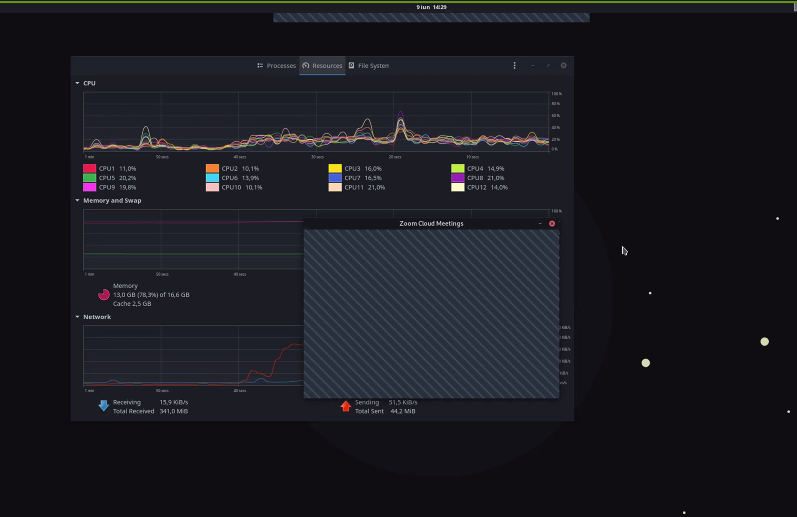The image size is (797, 517).
Task: Select the CPU6 cyan color swatch
Action: pyautogui.click(x=212, y=178)
